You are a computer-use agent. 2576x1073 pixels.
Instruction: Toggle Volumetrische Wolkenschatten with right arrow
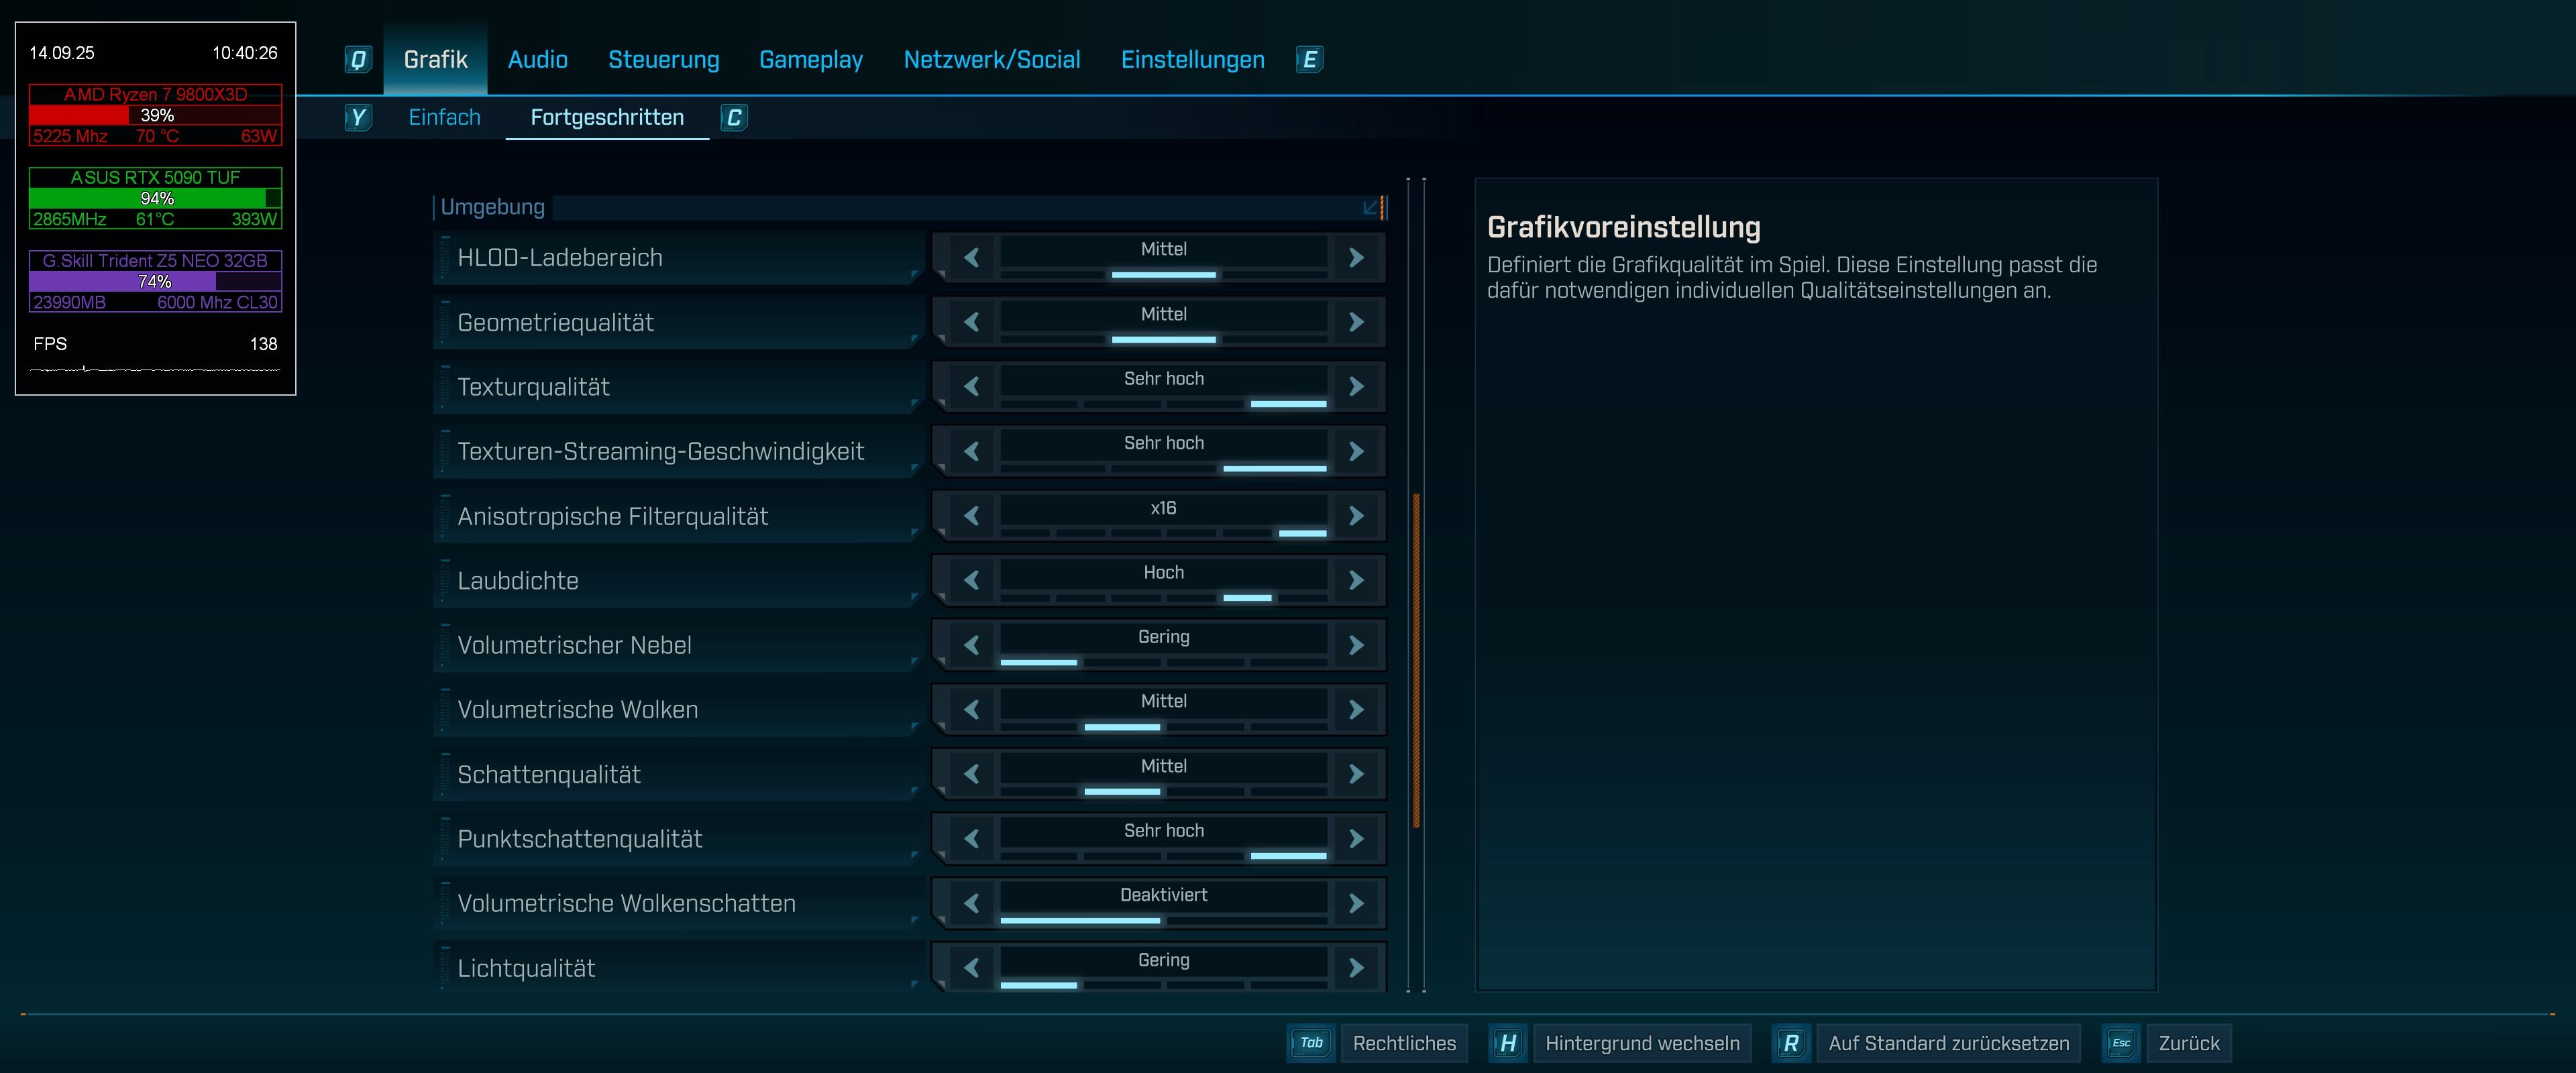1356,903
